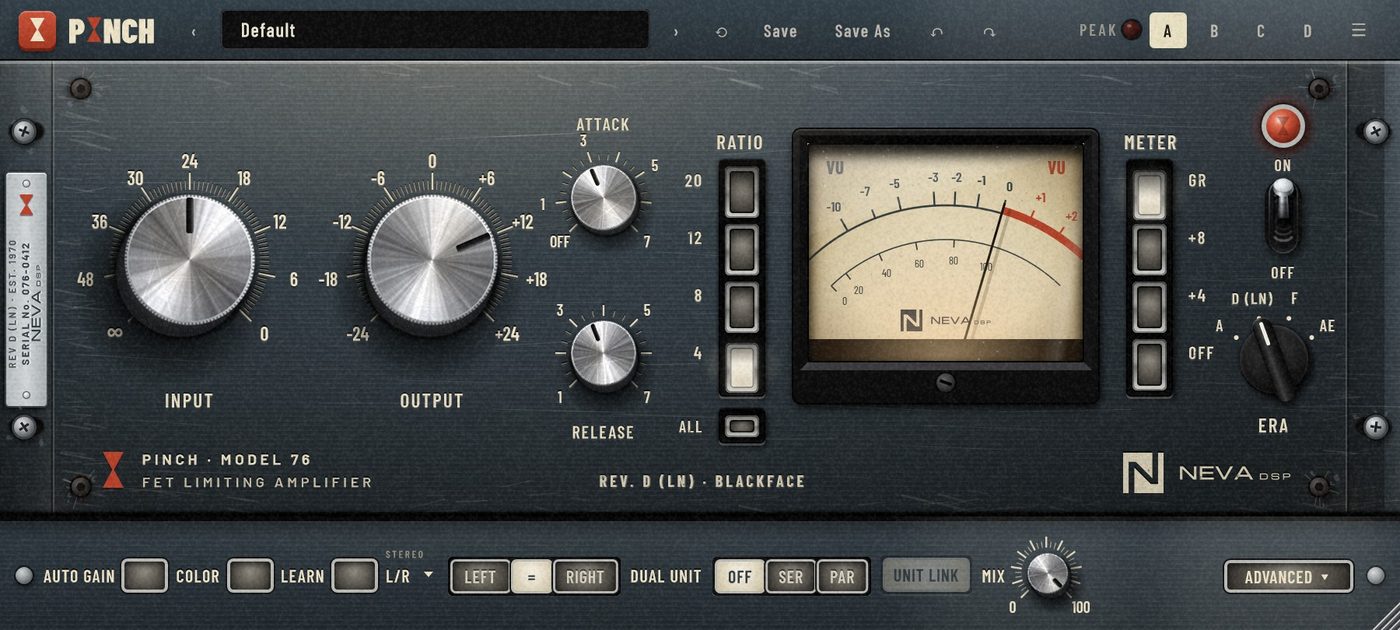Adjust the RELEASE knob

click(x=603, y=353)
